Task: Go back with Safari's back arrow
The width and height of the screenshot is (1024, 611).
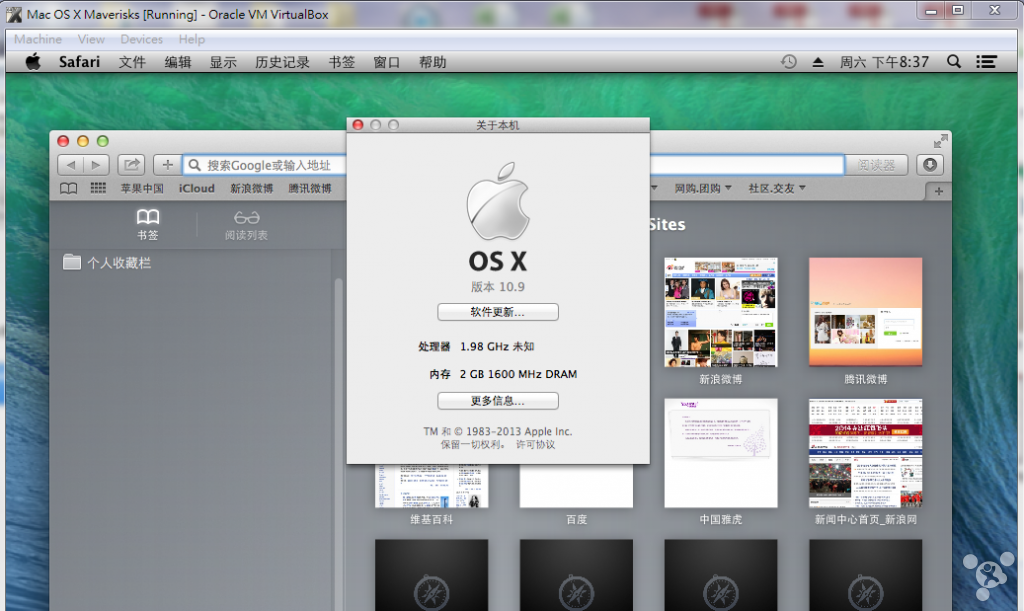Action: pos(71,165)
